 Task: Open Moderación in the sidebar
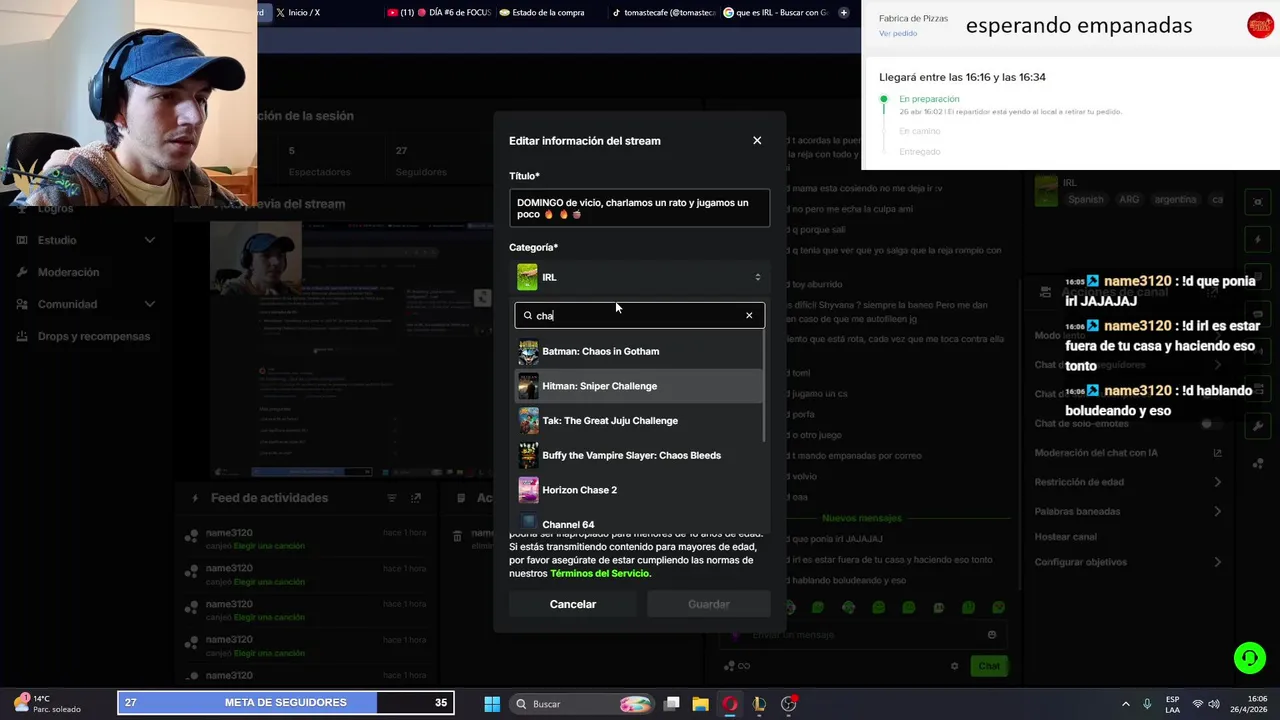pyautogui.click(x=68, y=272)
